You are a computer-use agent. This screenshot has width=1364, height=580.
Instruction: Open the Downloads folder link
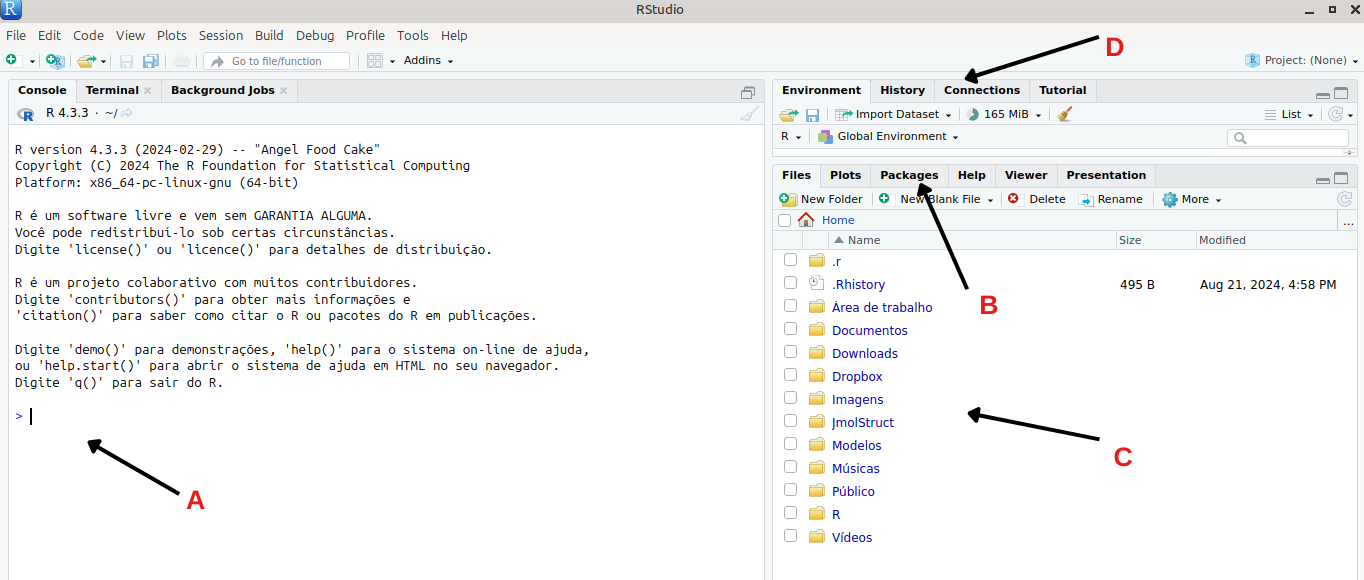coord(865,353)
